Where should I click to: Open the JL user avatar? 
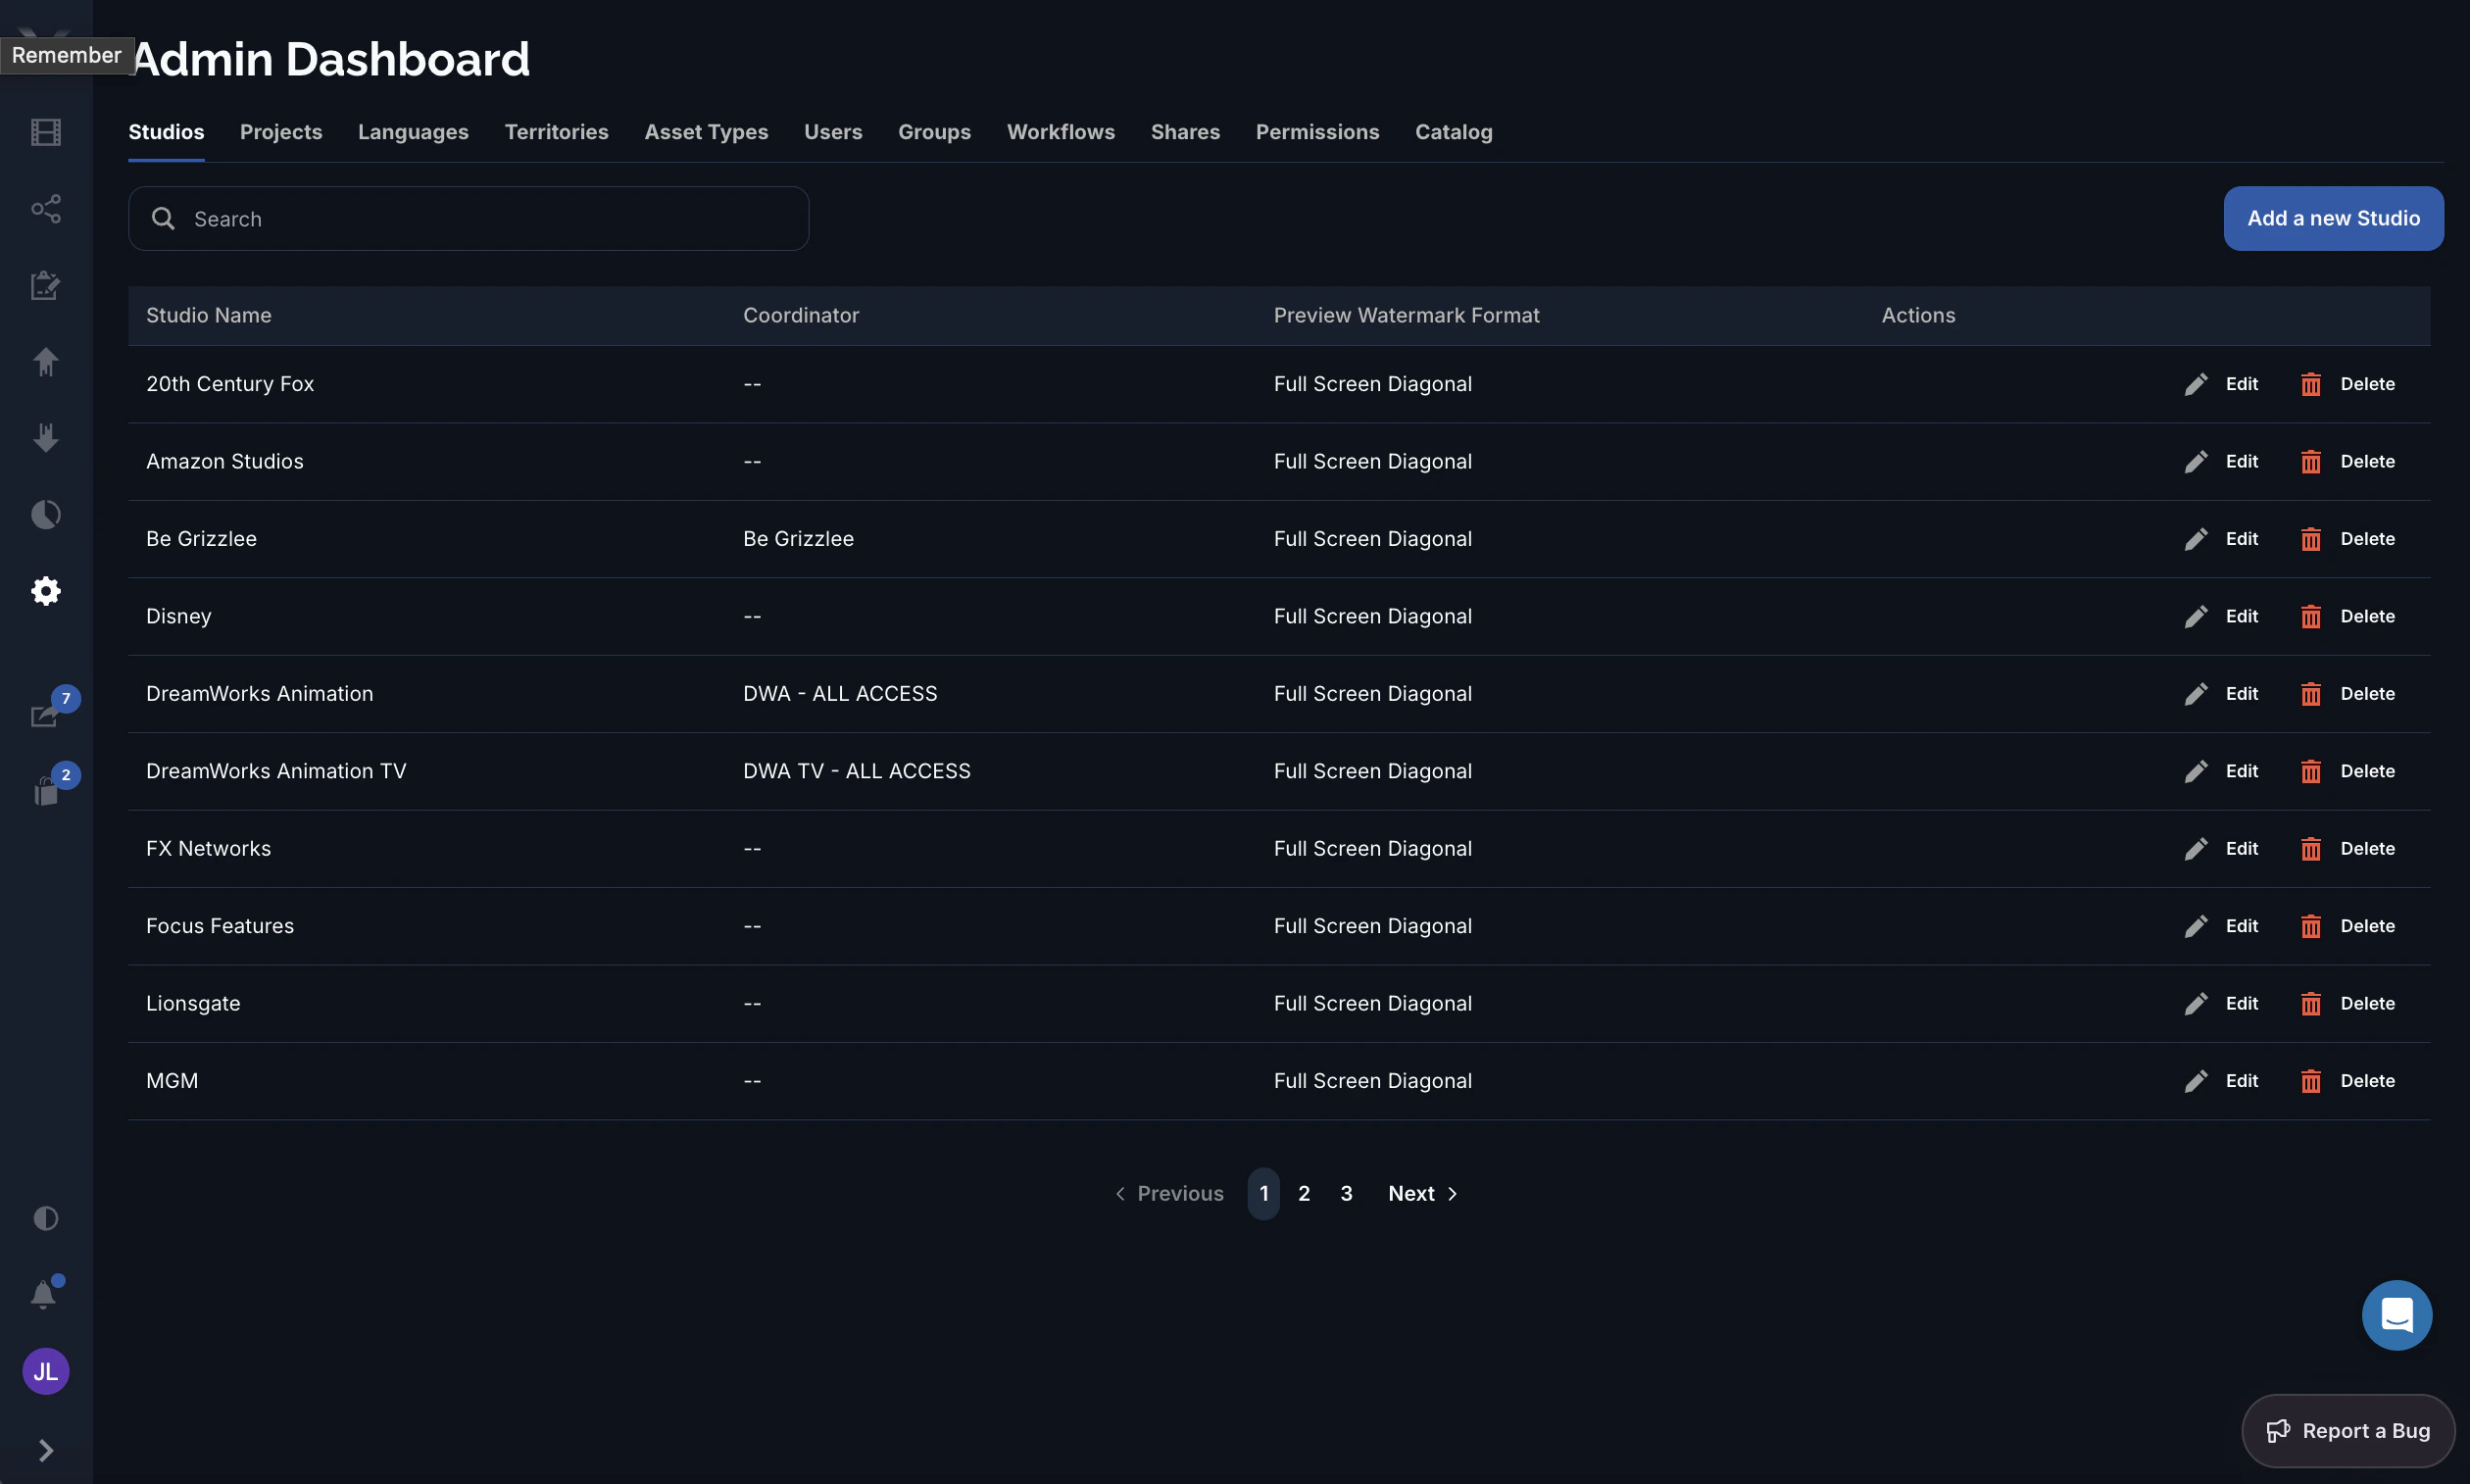(x=46, y=1371)
